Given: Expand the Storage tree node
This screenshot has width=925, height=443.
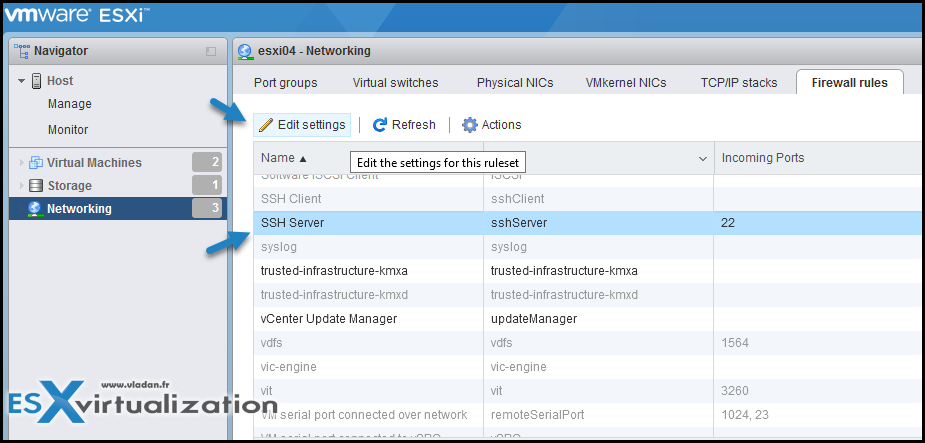Looking at the screenshot, I should (22, 186).
